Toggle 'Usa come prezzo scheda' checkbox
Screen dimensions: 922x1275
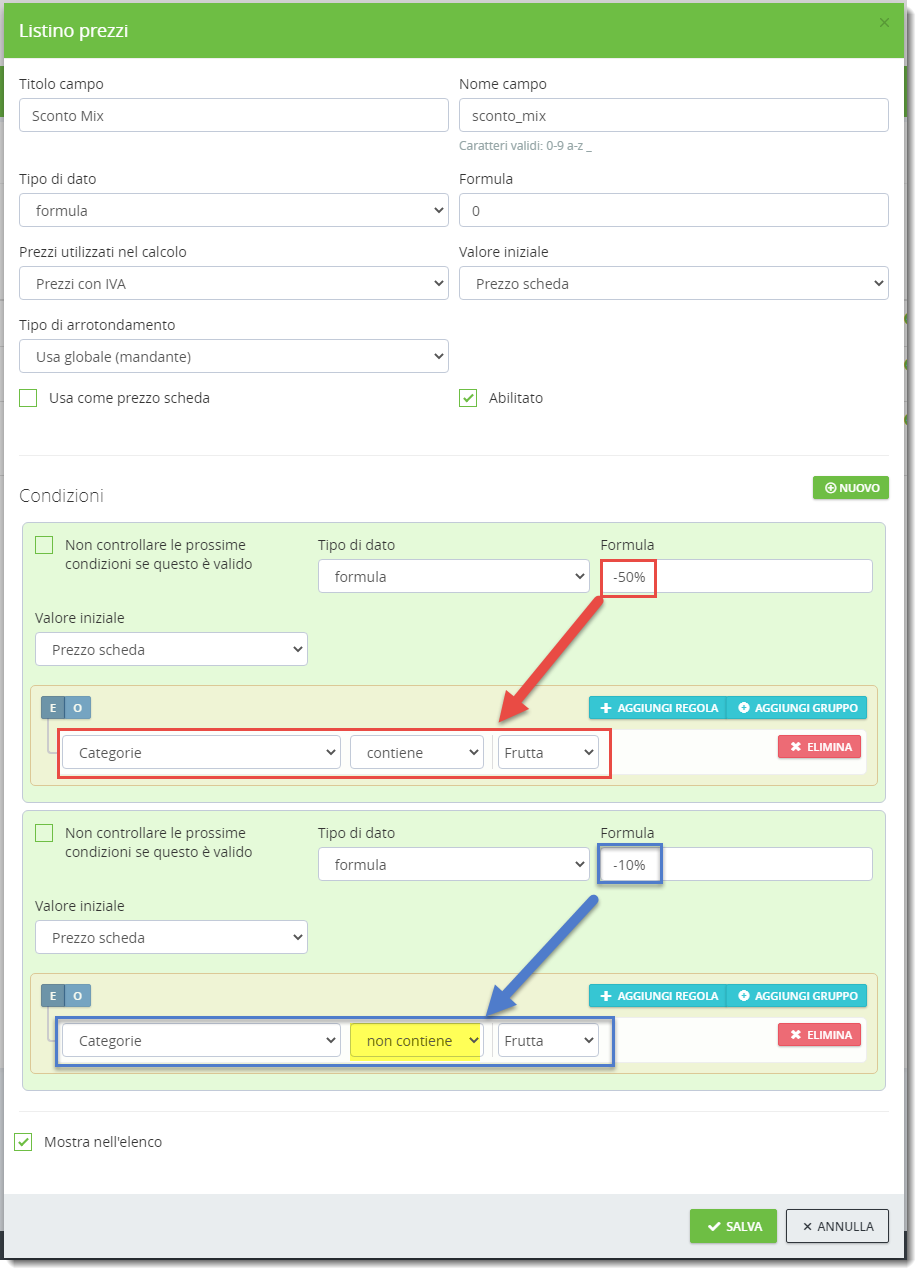point(29,398)
